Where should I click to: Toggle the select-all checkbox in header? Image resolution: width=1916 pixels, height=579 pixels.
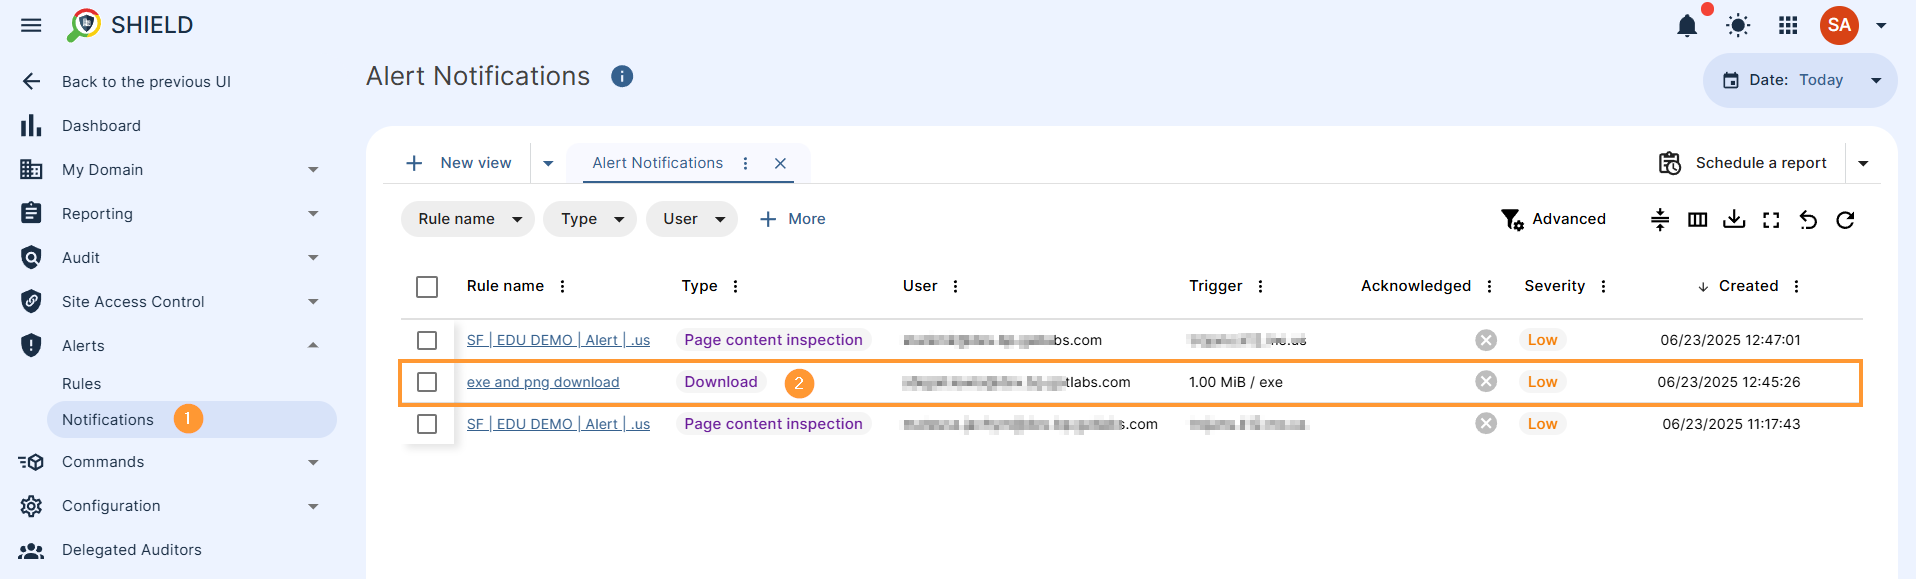(x=427, y=287)
